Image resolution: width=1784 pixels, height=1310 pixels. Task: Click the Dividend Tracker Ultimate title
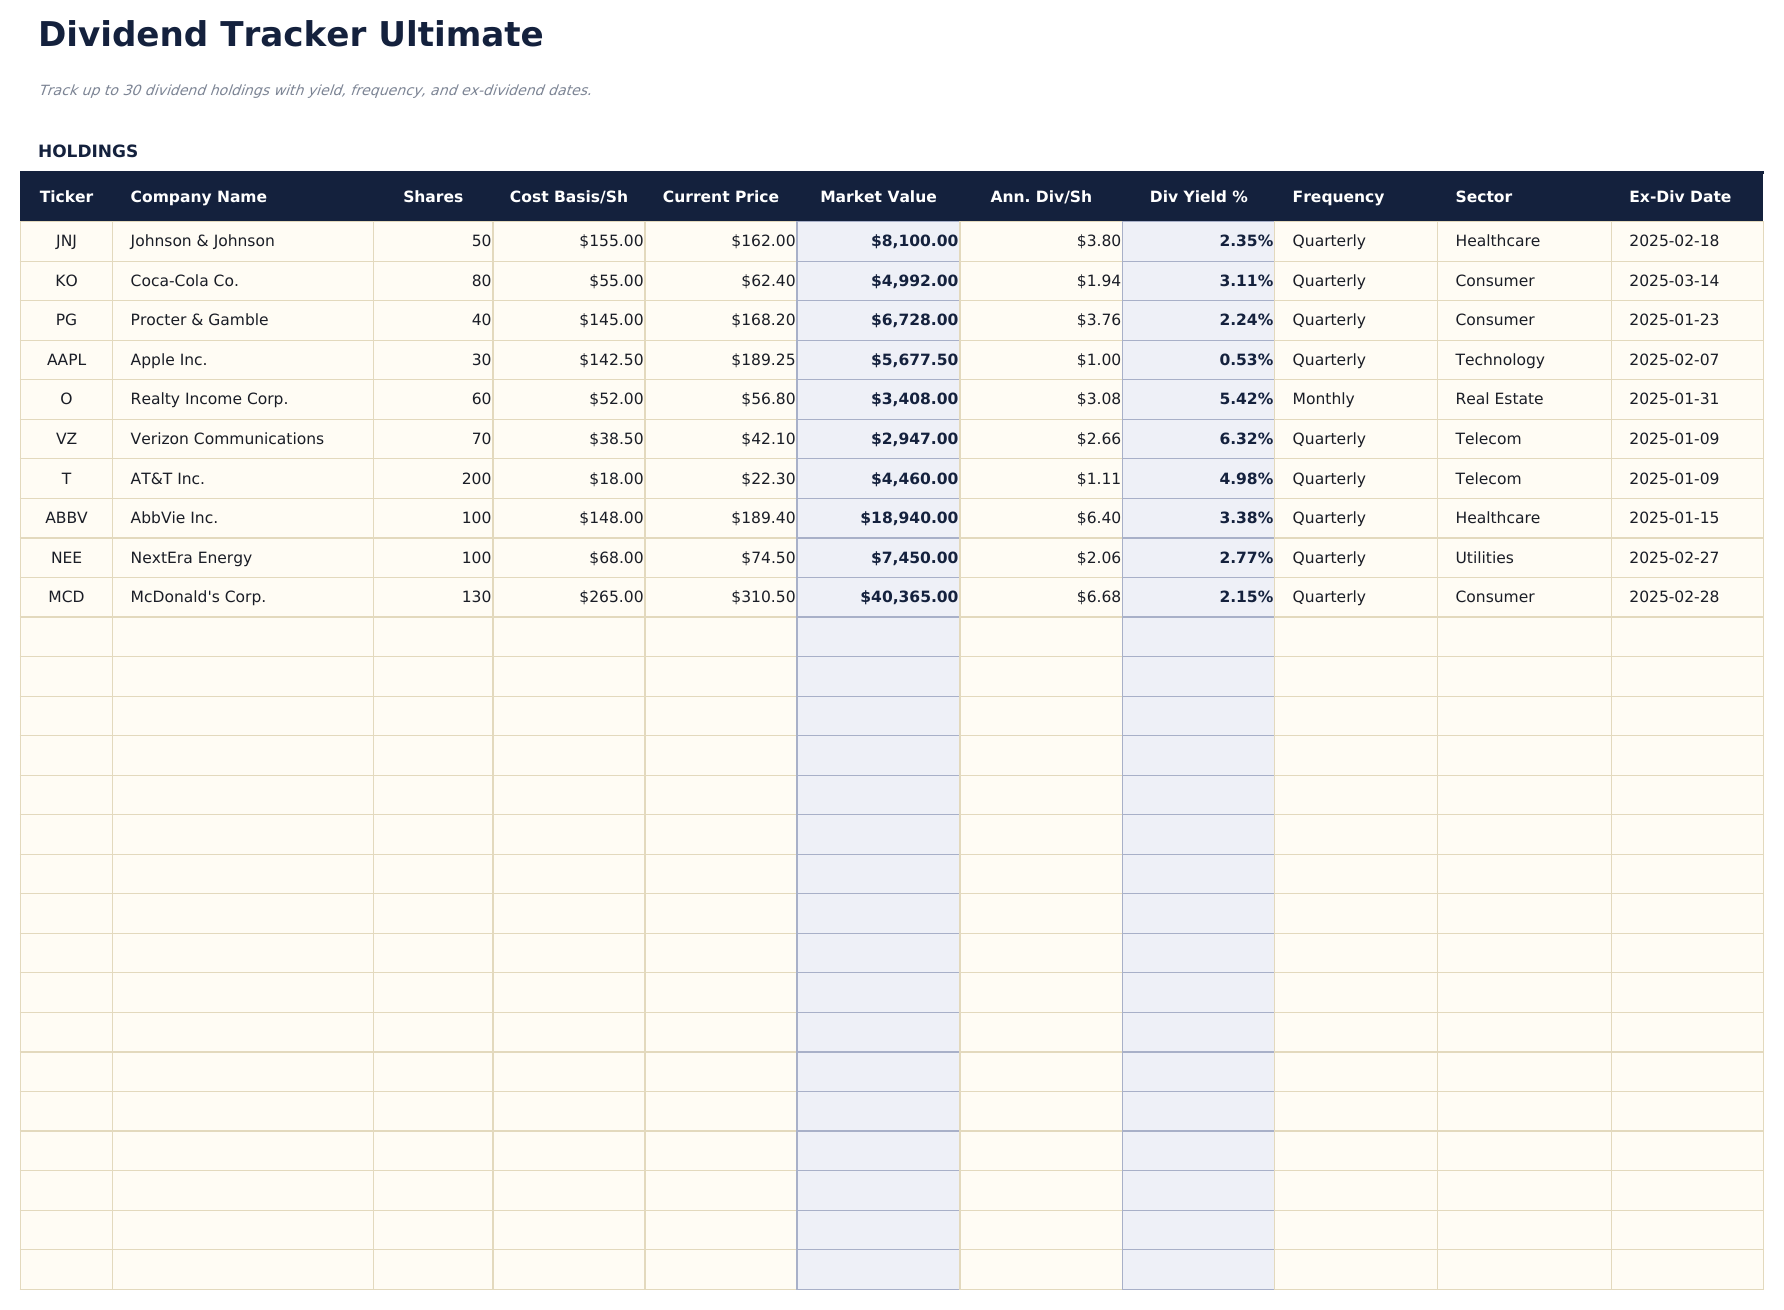tap(290, 34)
